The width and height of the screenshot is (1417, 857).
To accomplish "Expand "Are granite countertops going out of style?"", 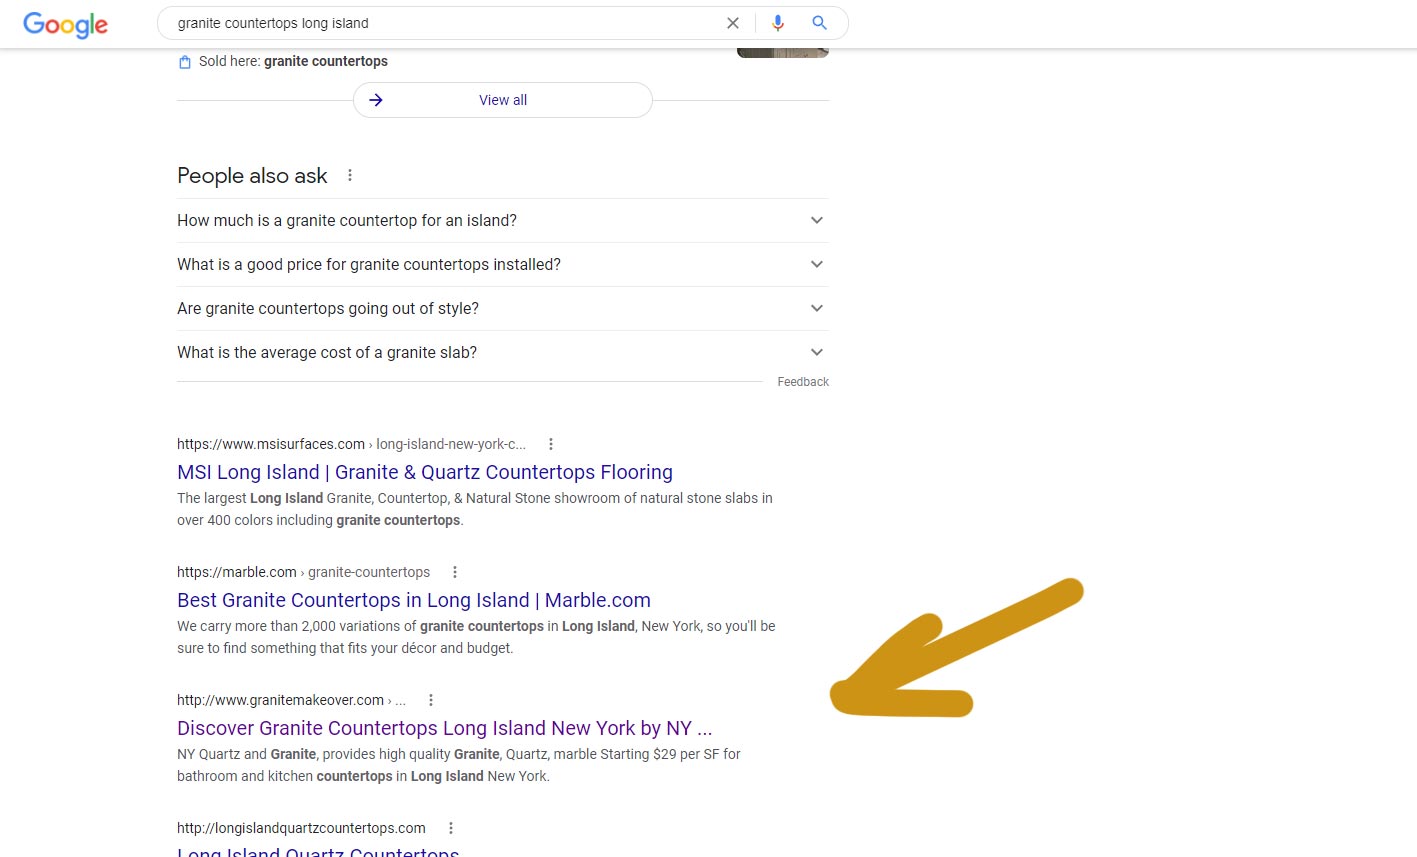I will [503, 308].
